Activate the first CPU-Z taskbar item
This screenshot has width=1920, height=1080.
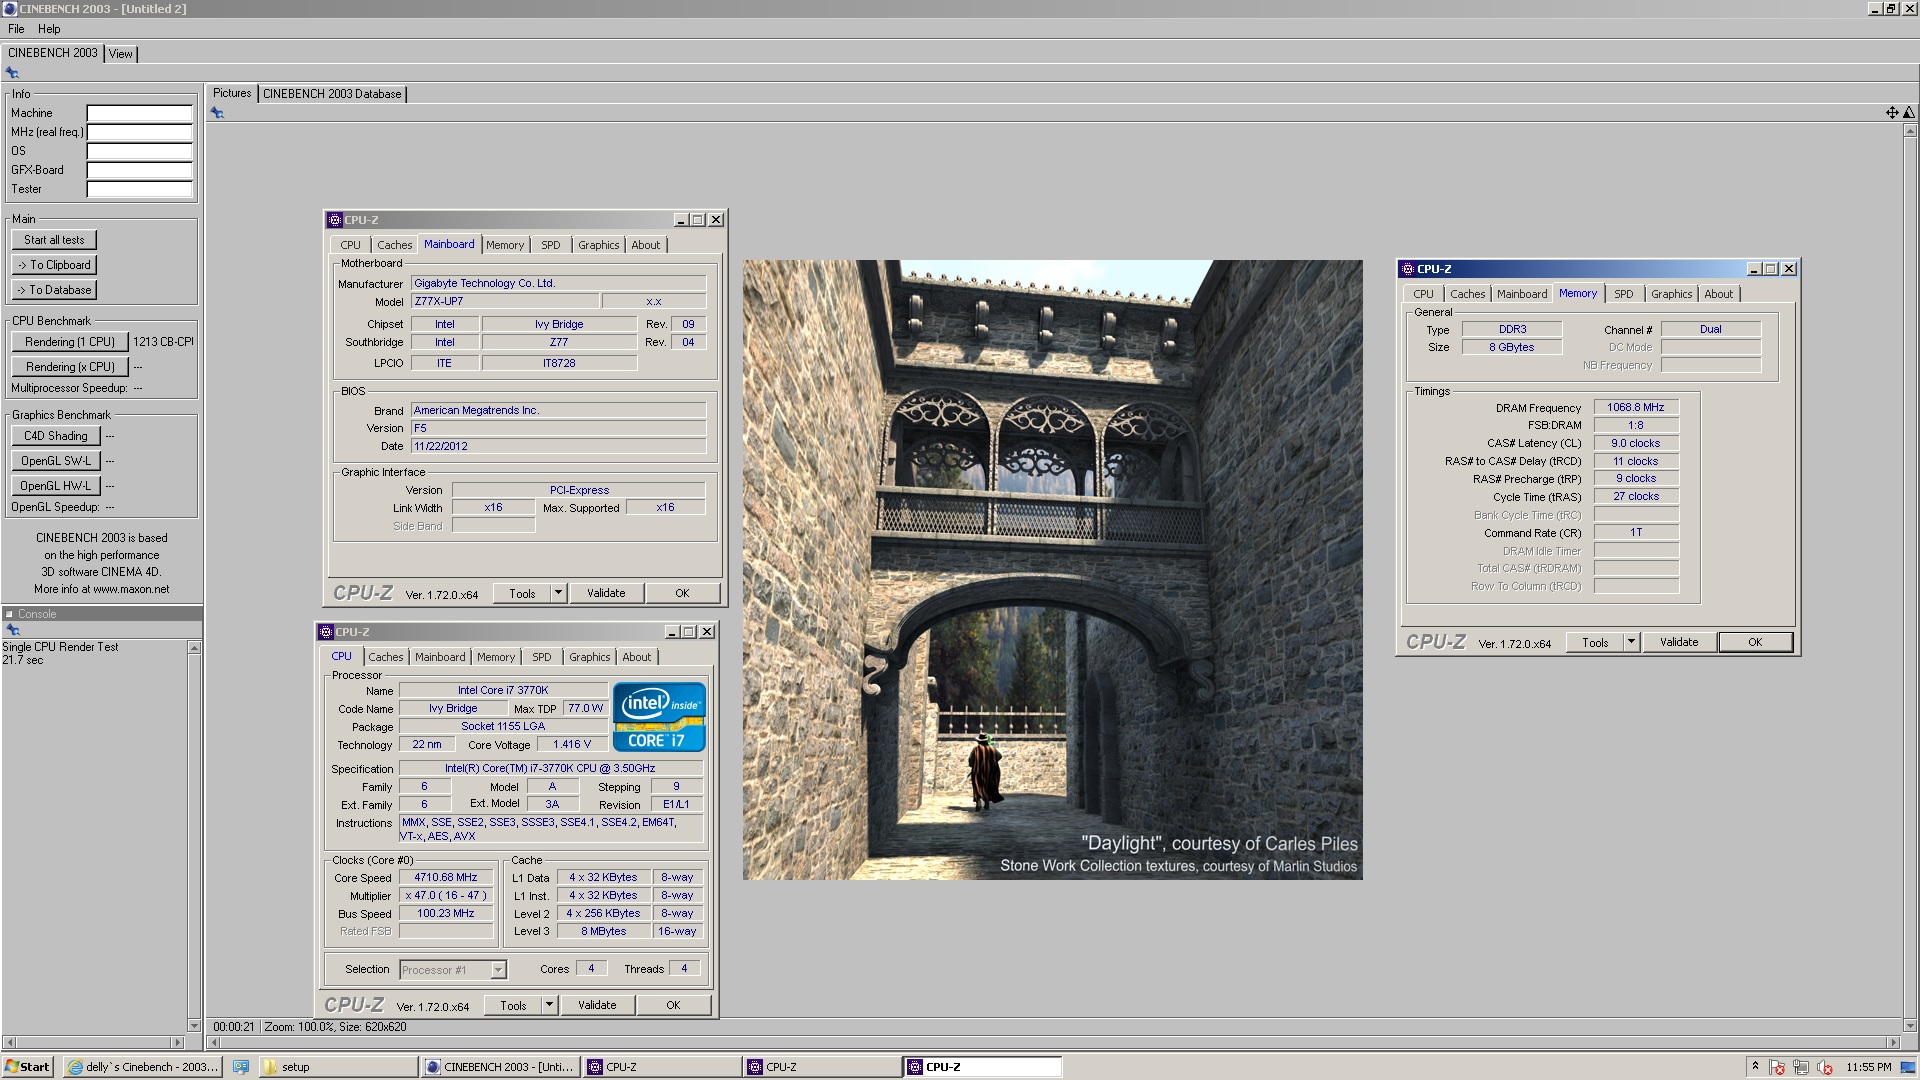tap(662, 1067)
